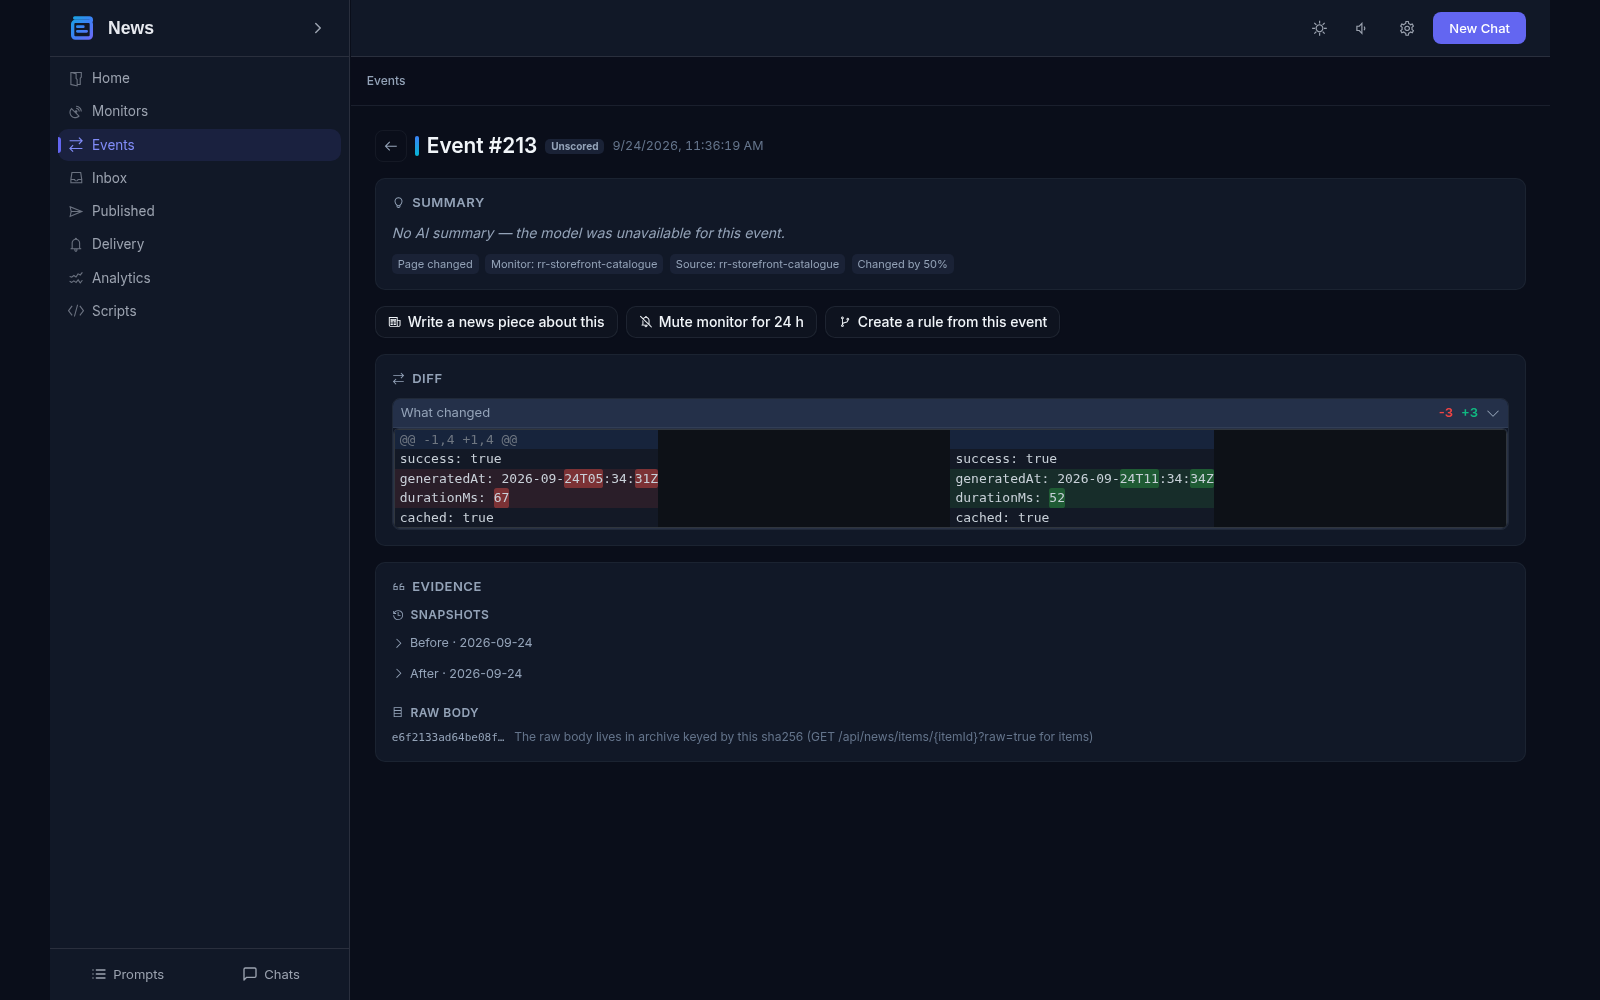Viewport: 1600px width, 1000px height.
Task: Click the What changed header
Action: [x=950, y=413]
